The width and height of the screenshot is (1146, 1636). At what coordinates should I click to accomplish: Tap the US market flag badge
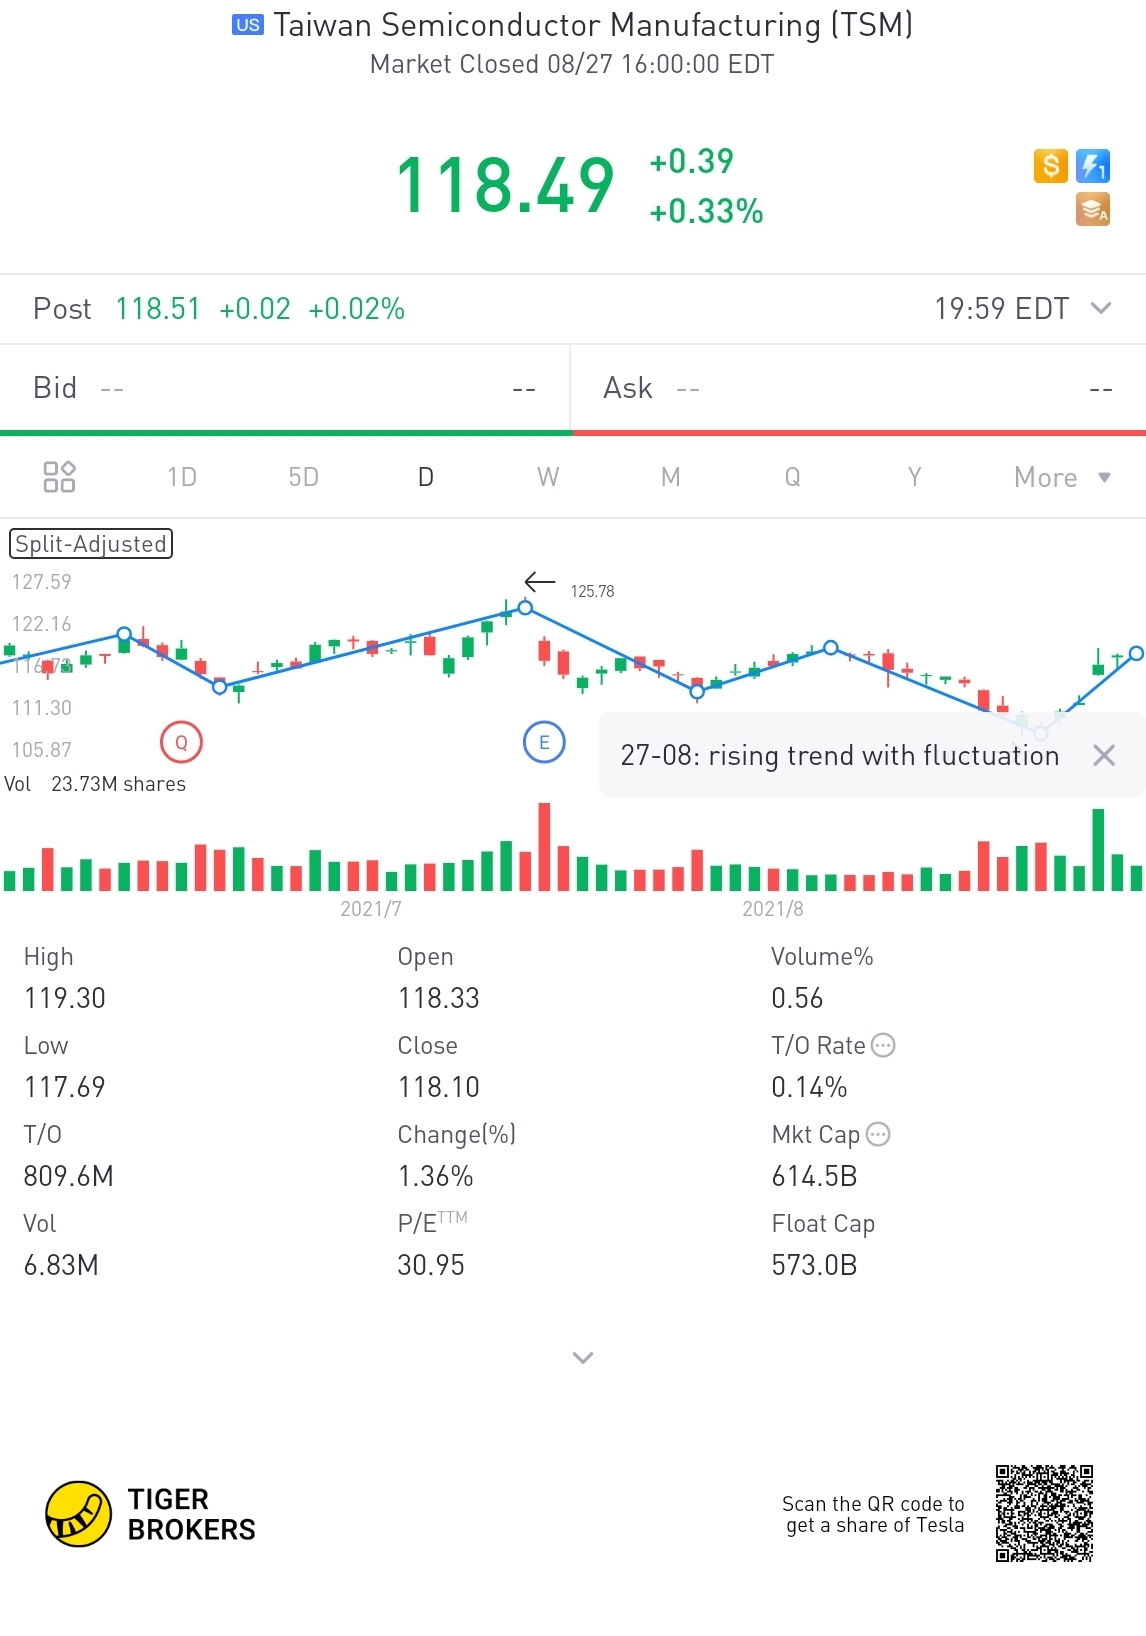248,25
